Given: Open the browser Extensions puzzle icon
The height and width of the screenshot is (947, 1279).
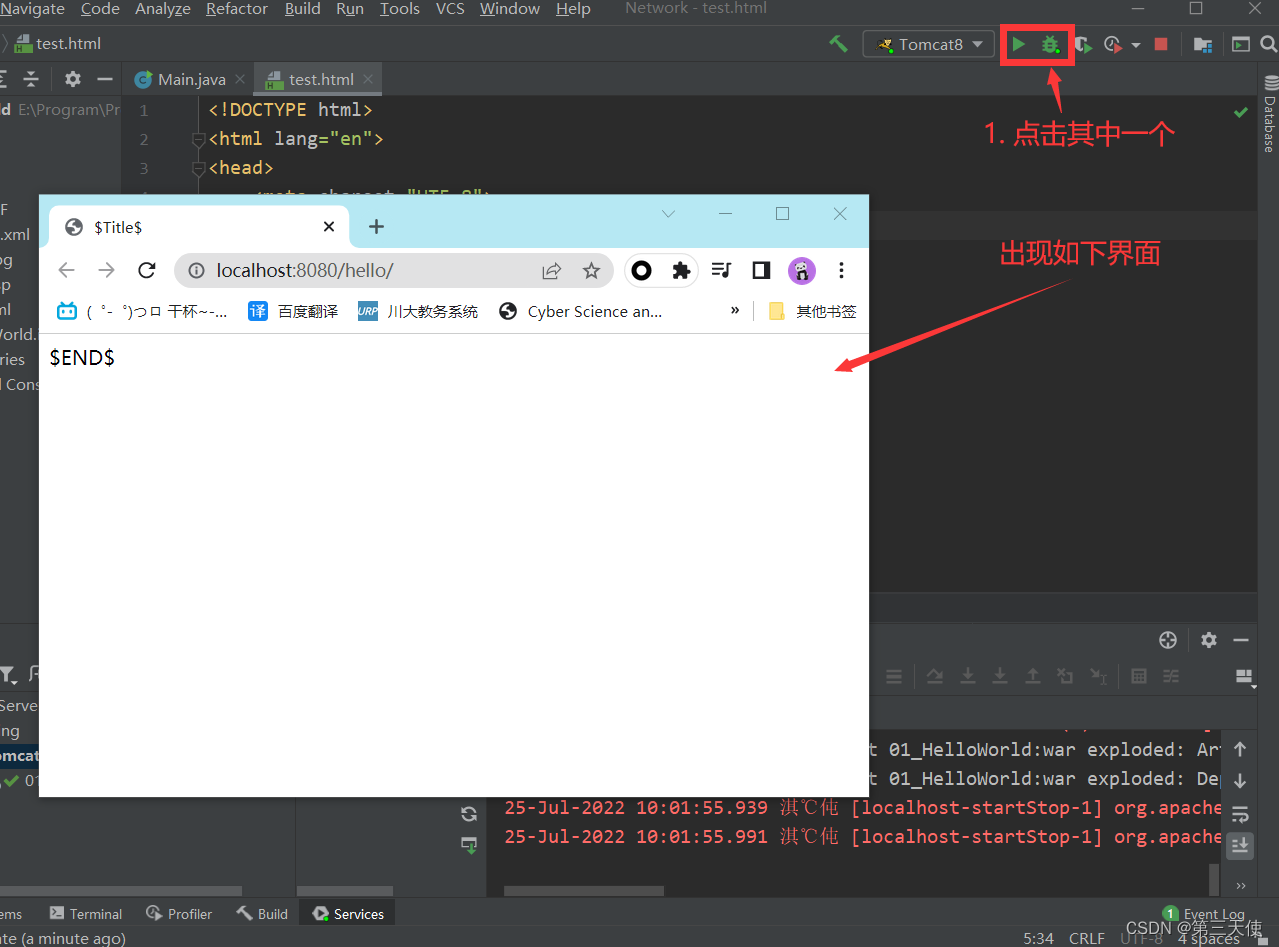Looking at the screenshot, I should pyautogui.click(x=681, y=270).
